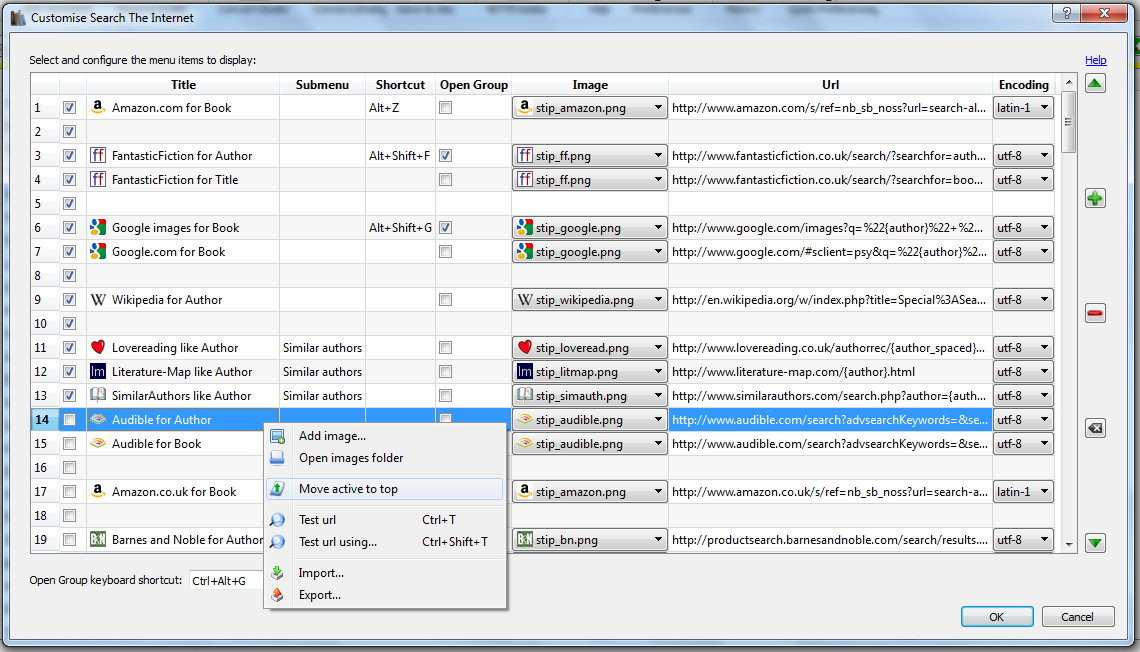Click the Audible for Book icon

97,443
